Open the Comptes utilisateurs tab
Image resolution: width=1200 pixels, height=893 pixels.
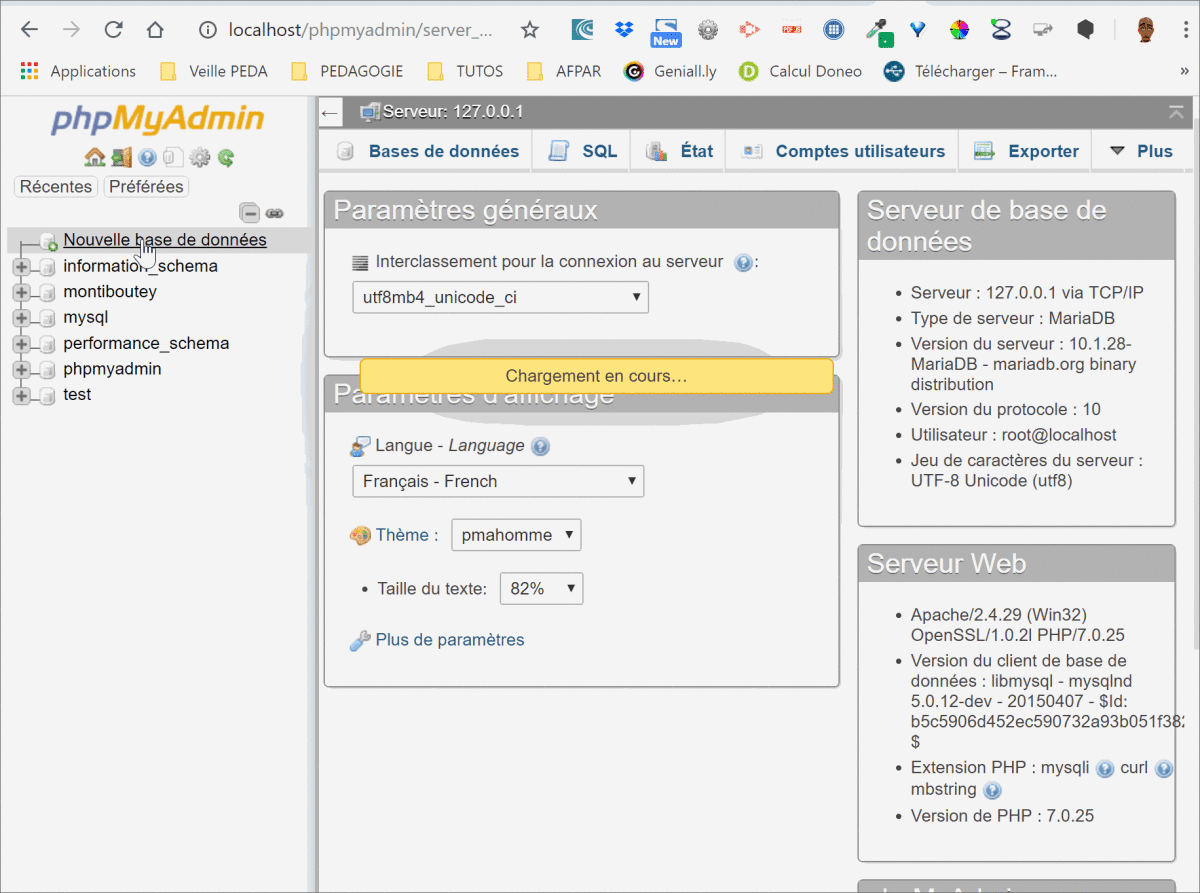843,151
